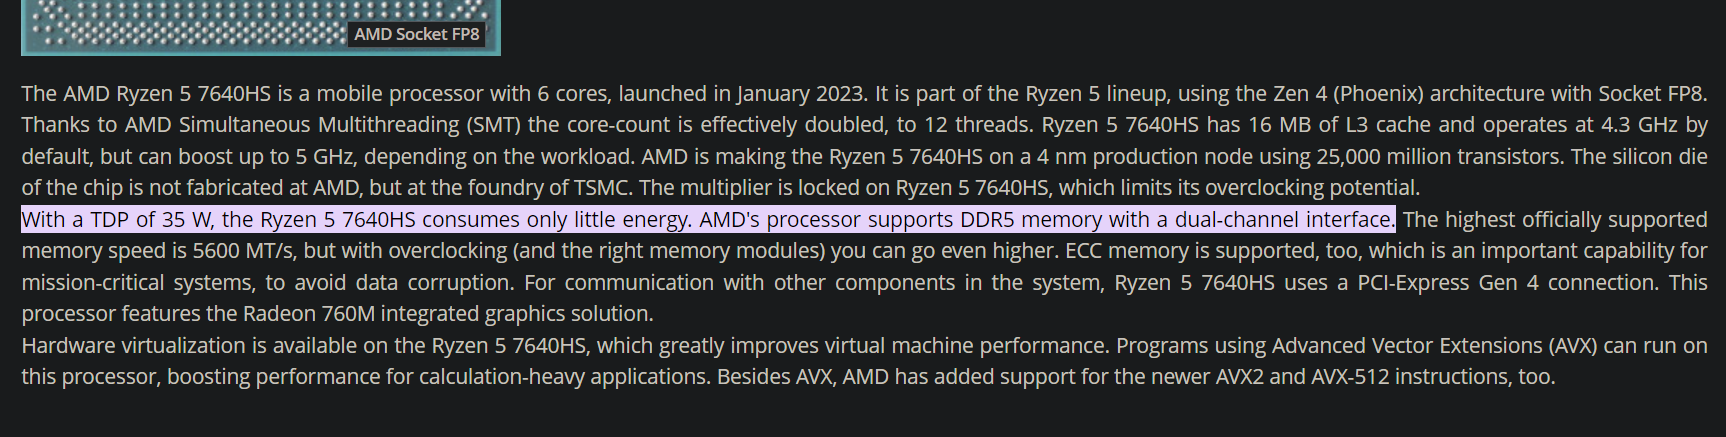Click the 'mission-critical' word
Screen dimensions: 1726x437
[89, 283]
